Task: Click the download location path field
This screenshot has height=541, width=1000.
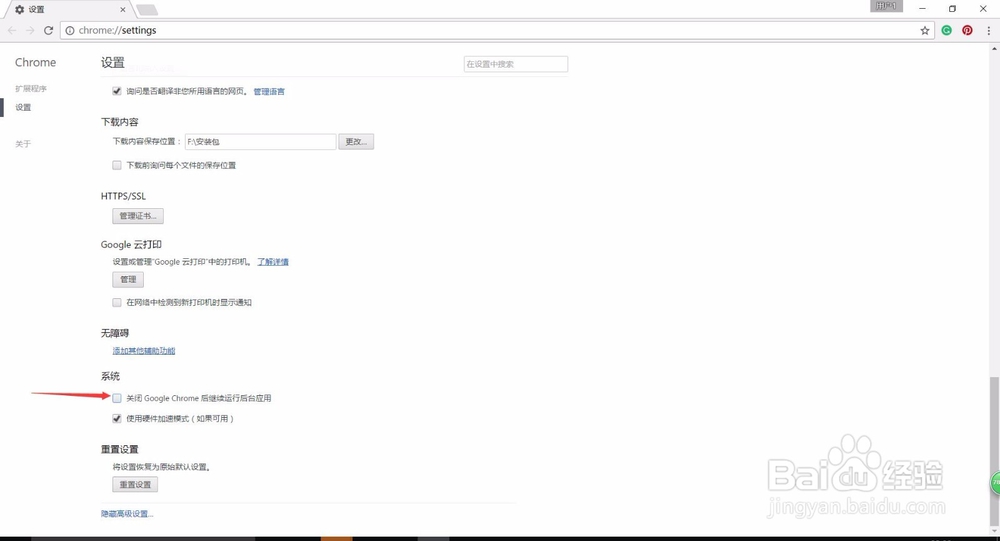Action: point(260,142)
